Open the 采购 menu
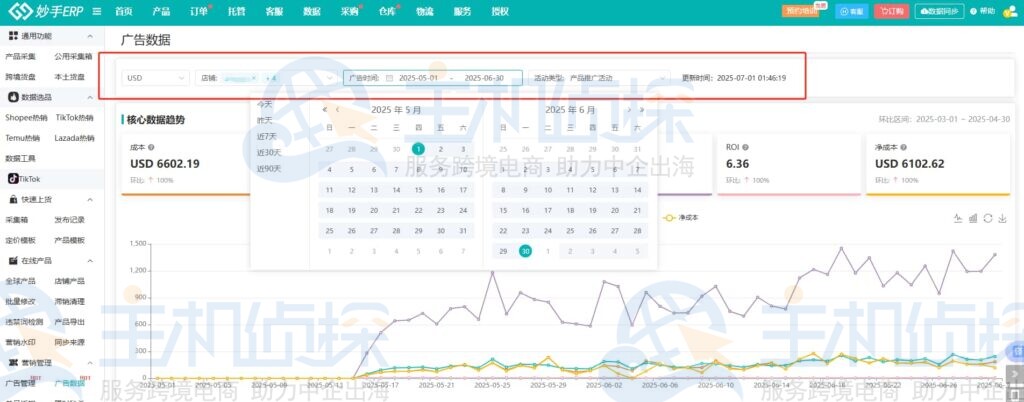The image size is (1024, 402). click(349, 12)
